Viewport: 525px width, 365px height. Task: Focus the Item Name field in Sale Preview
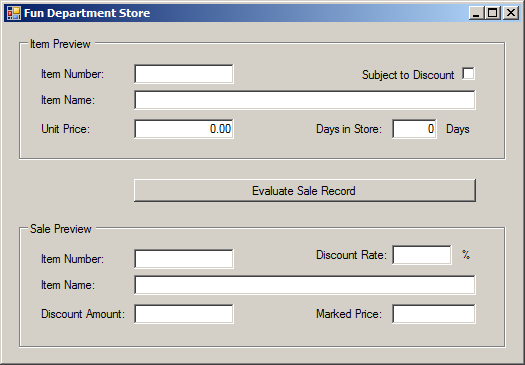305,285
